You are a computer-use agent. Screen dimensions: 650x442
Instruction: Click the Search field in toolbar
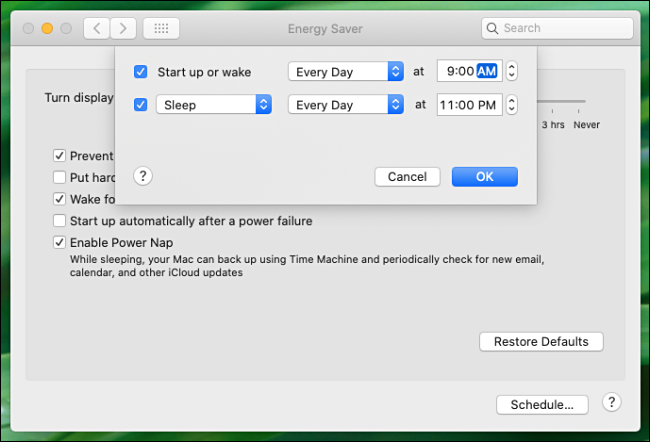tap(557, 28)
